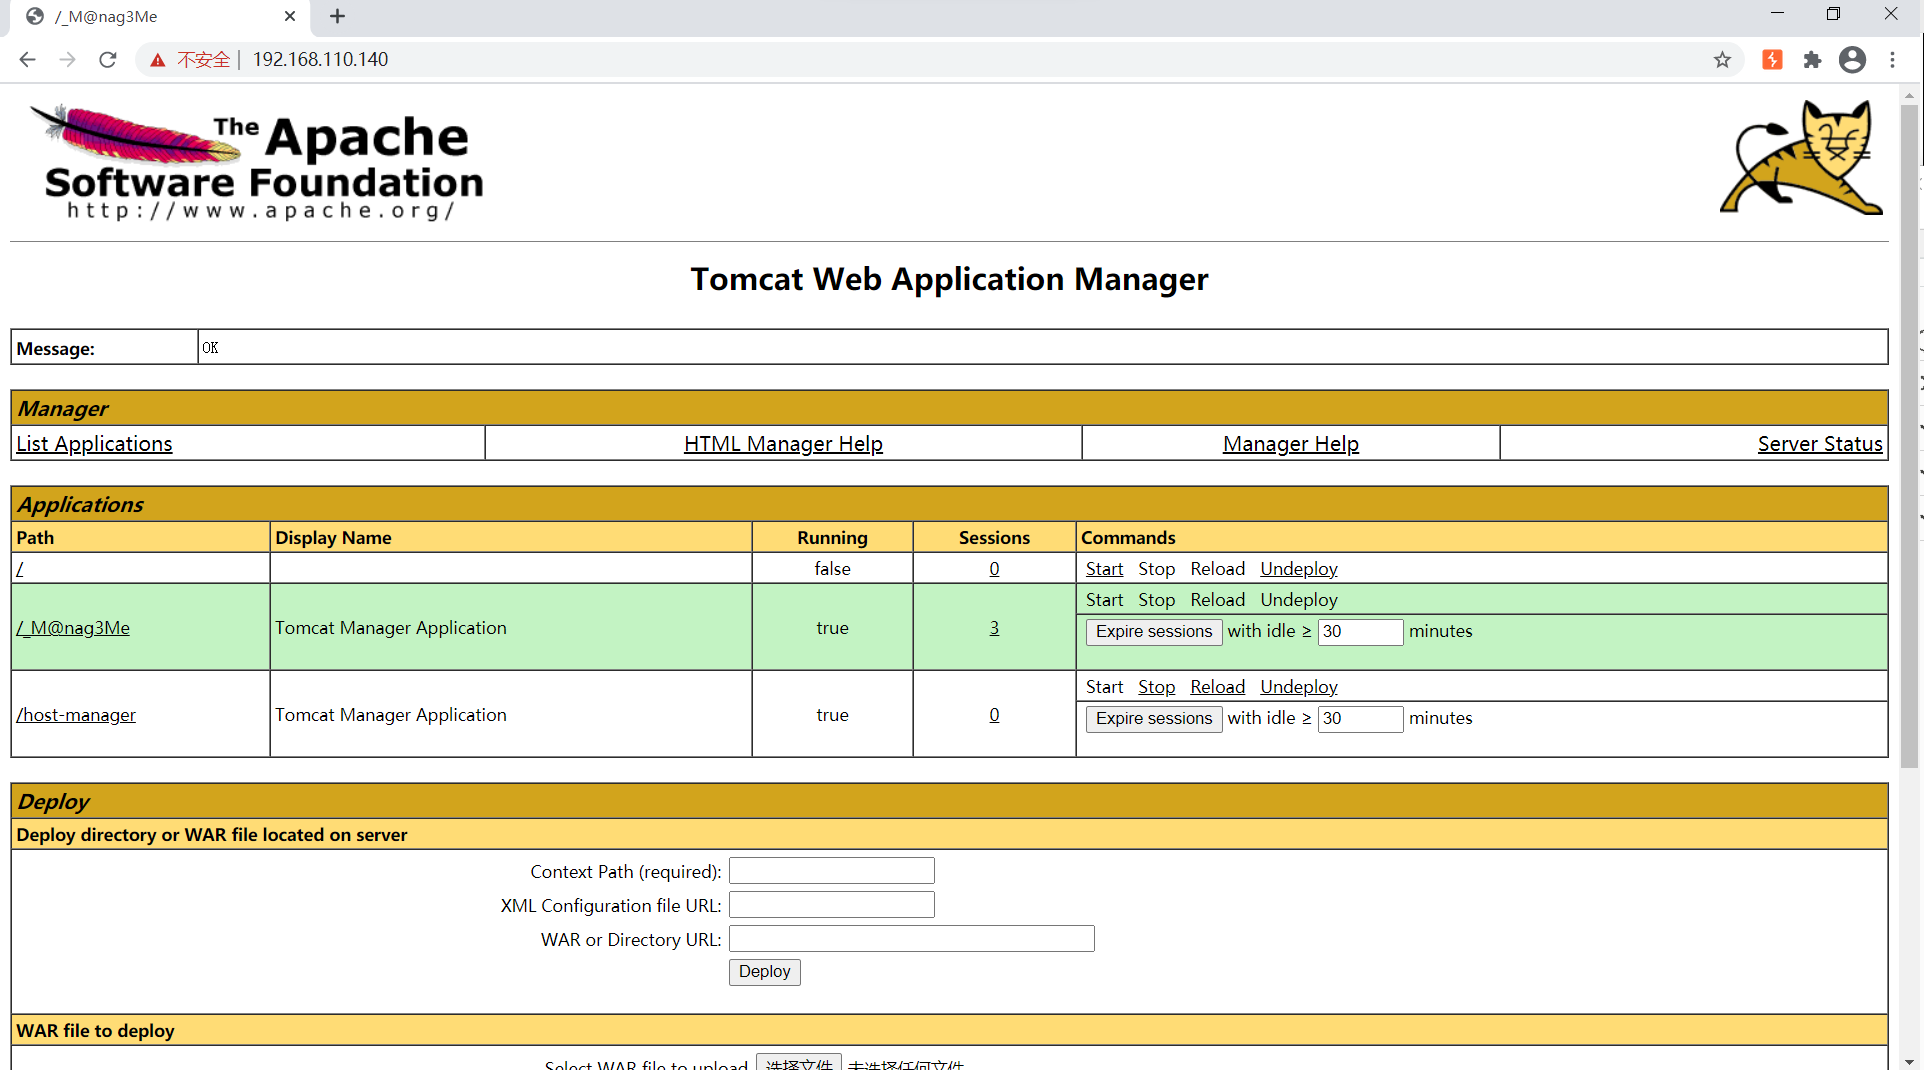The image size is (1924, 1070).
Task: Close the /_M@nag3Me browser tab
Action: pos(290,16)
